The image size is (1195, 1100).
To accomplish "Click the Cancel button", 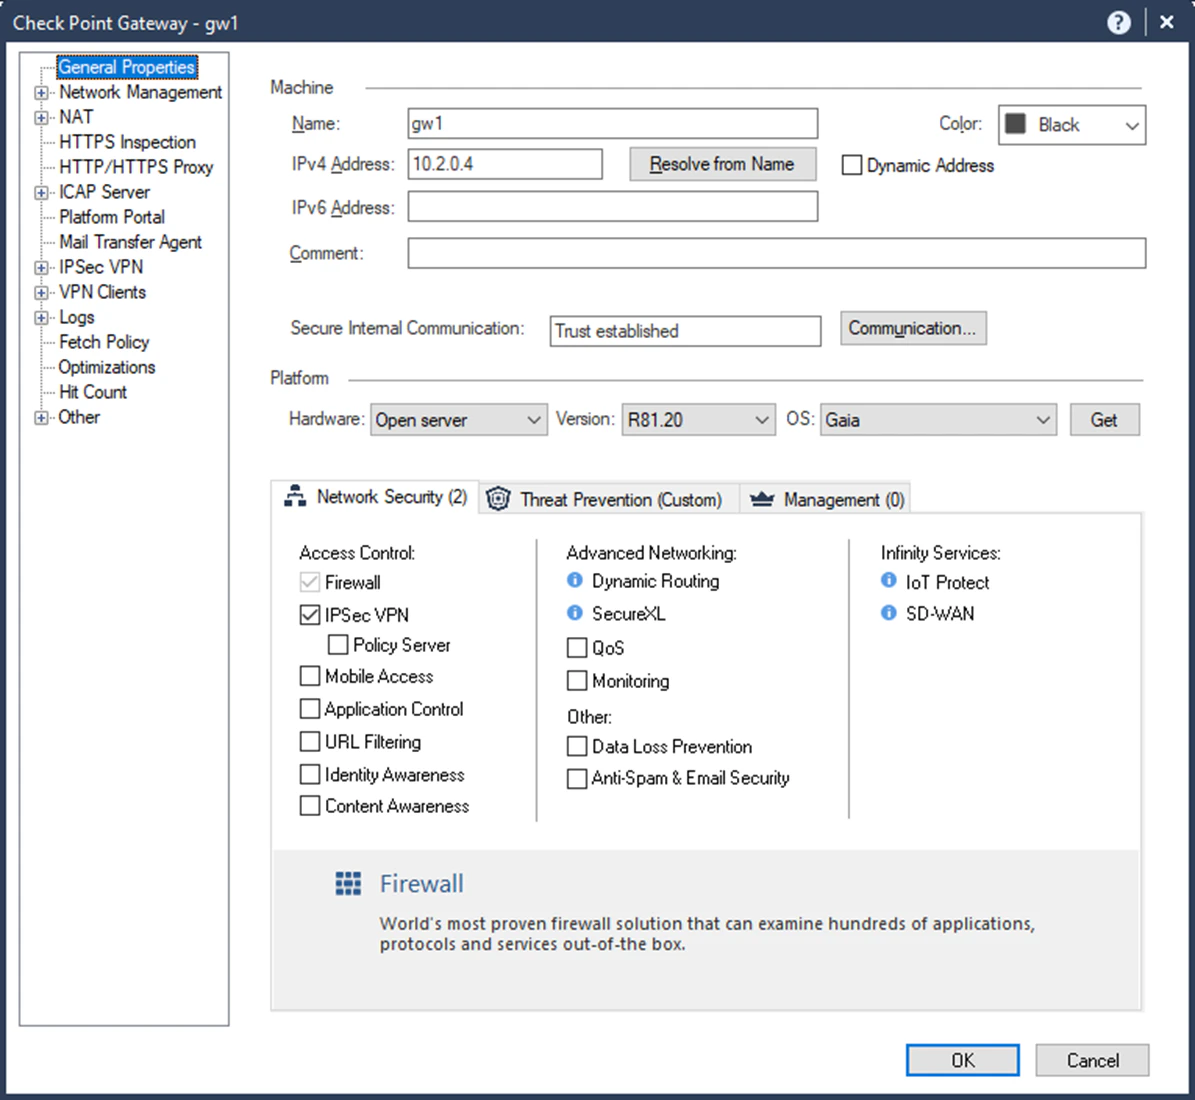I will pyautogui.click(x=1092, y=1060).
